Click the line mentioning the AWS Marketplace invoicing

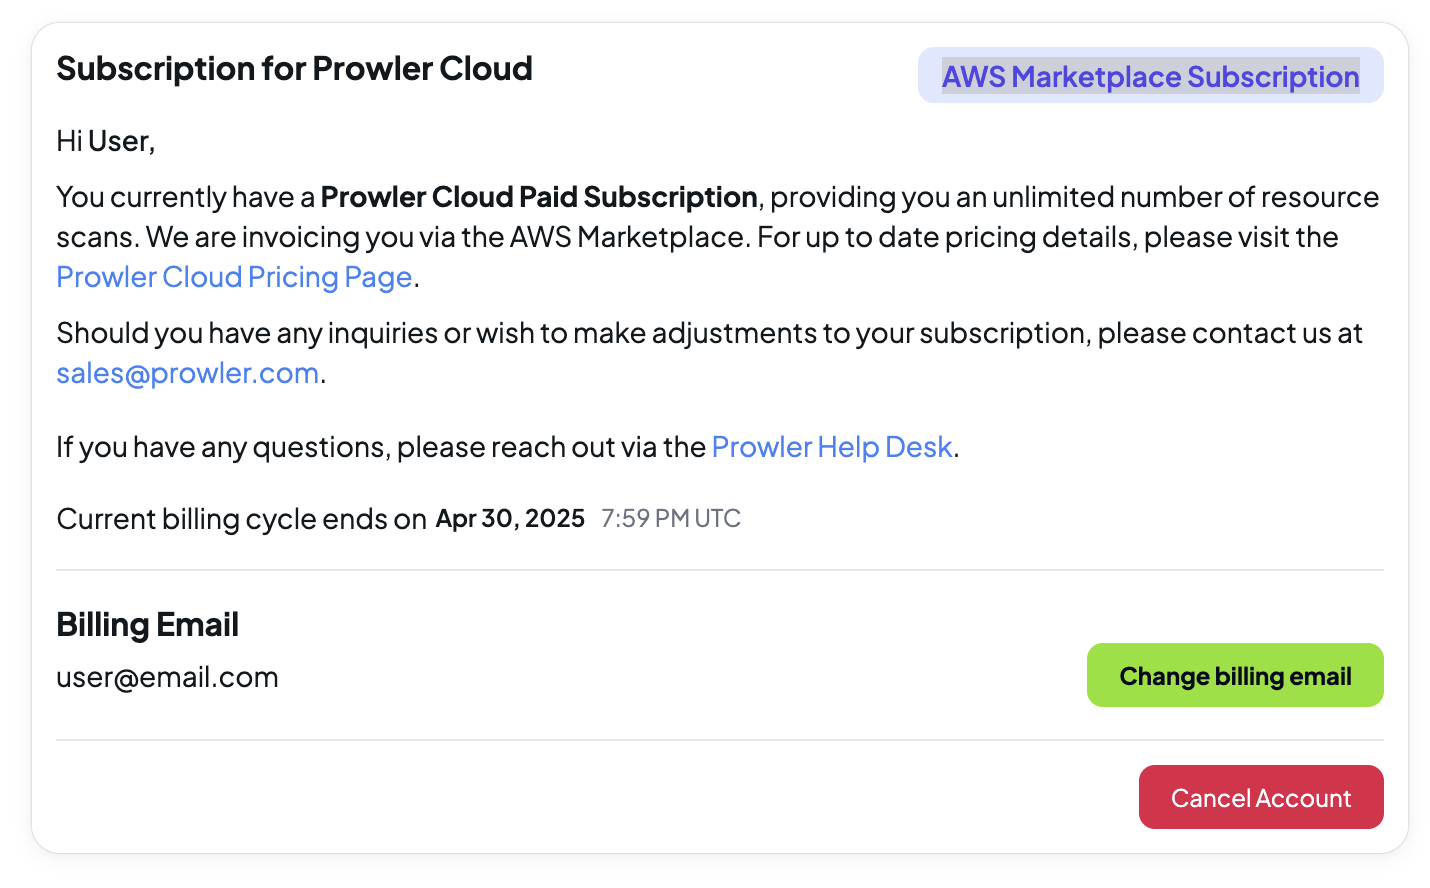click(x=697, y=237)
